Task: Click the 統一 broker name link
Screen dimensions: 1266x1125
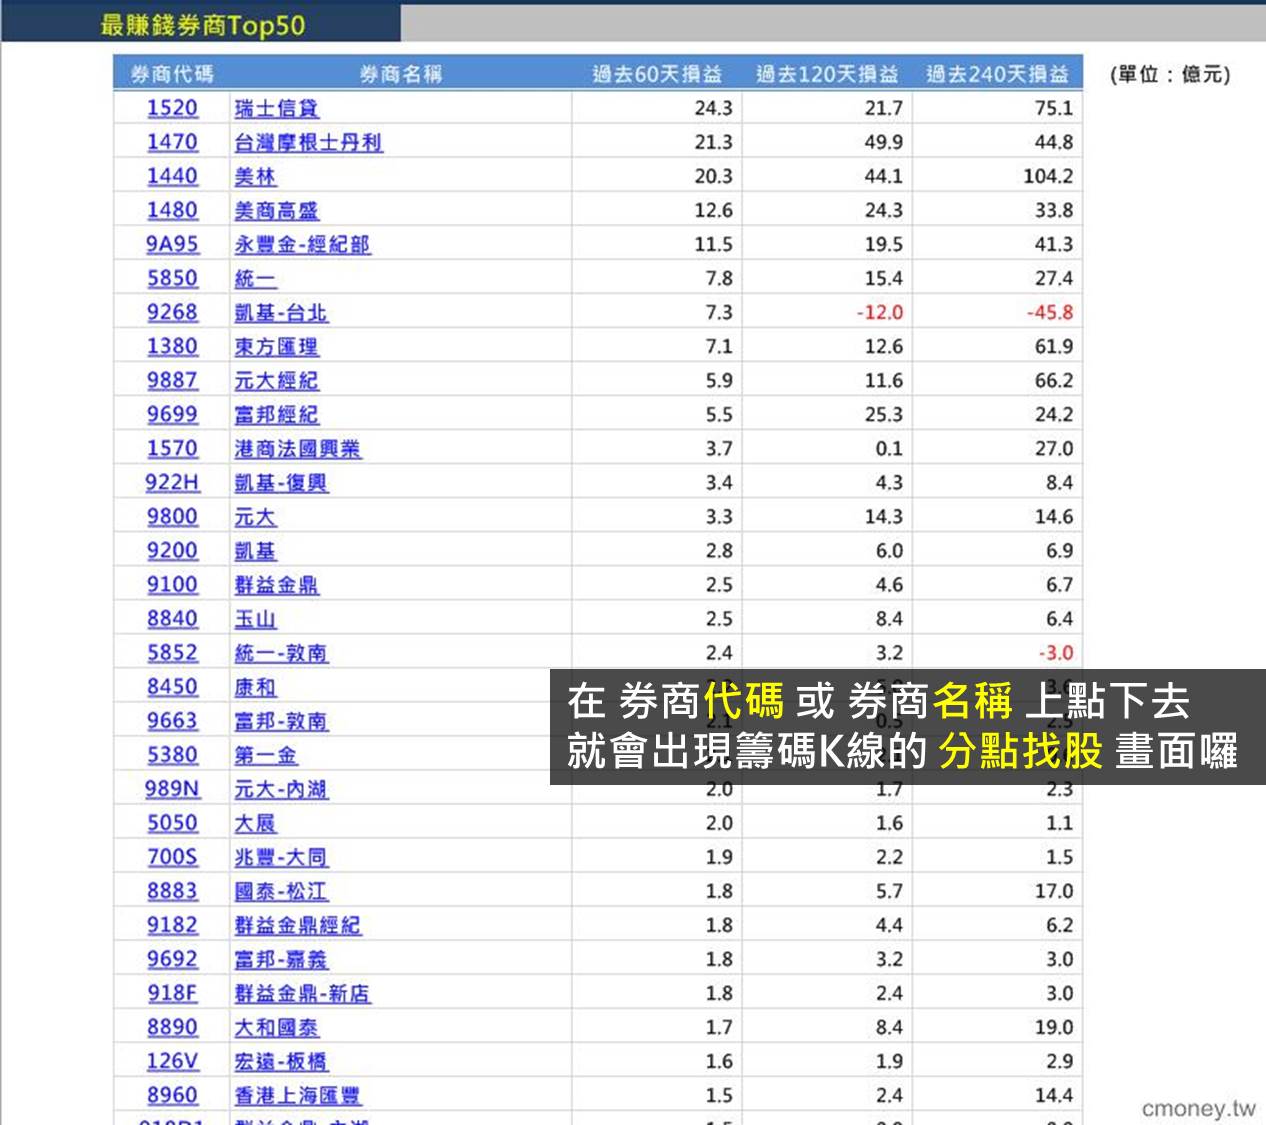Action: pos(255,279)
